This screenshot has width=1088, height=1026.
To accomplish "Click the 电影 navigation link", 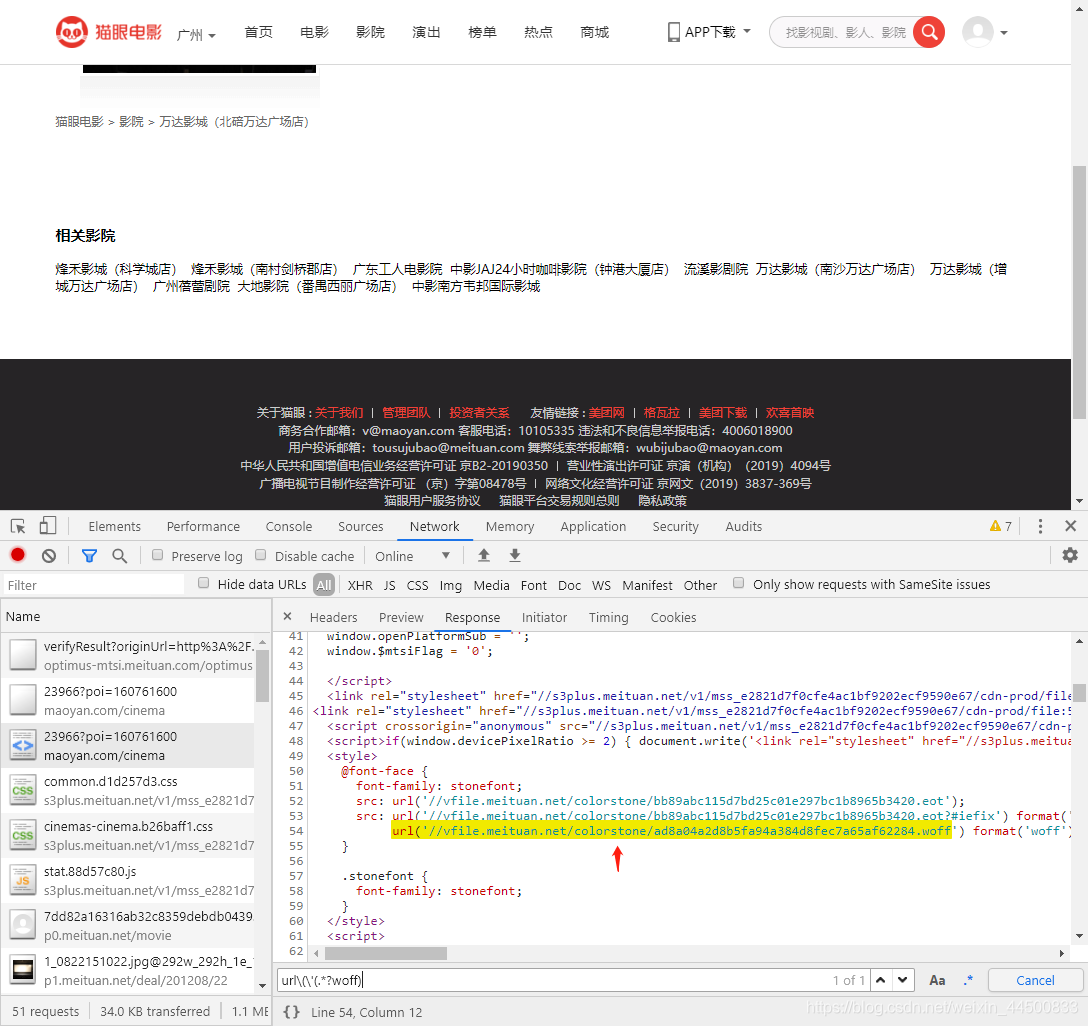I will 314,32.
